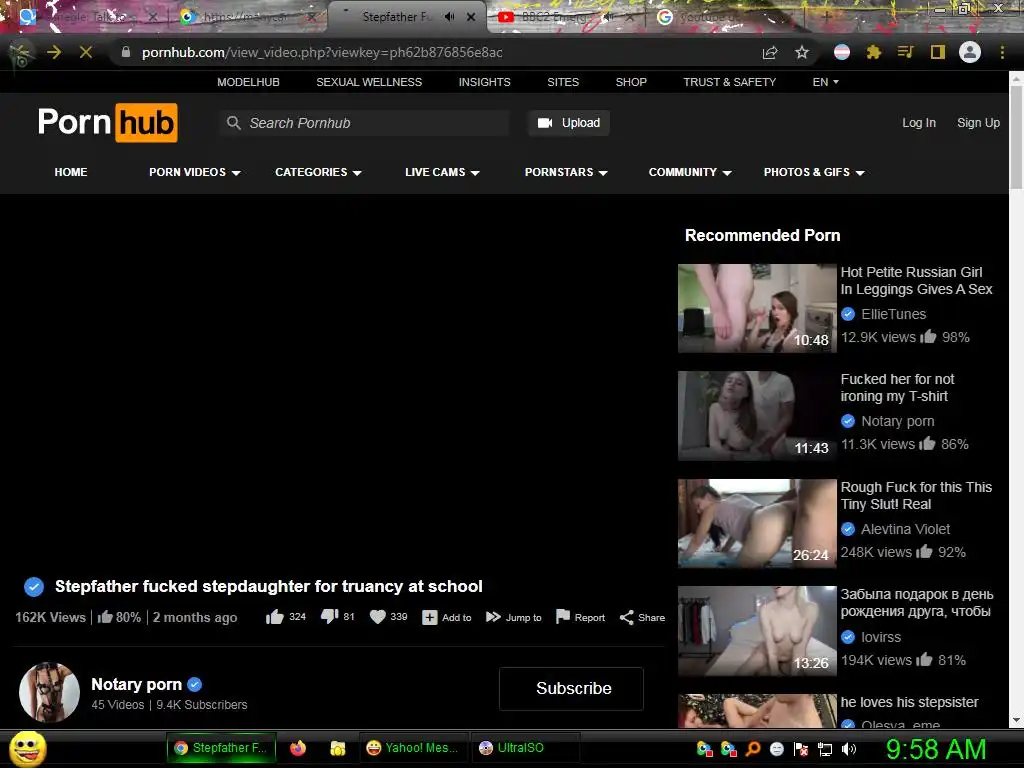Click the search magnifier icon
This screenshot has width=1024, height=768.
(x=234, y=123)
